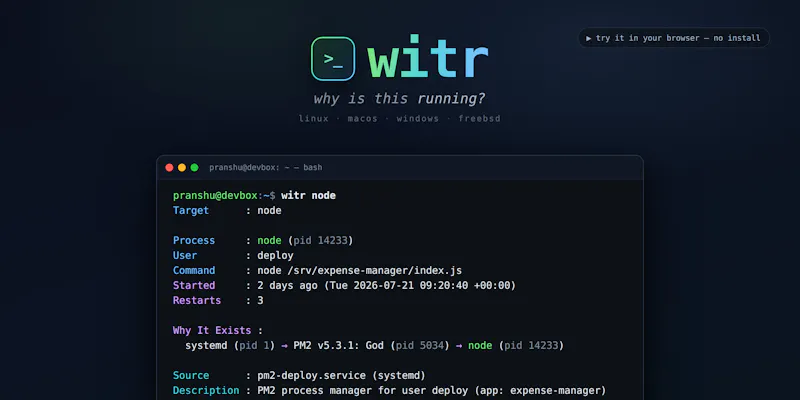The image size is (800, 400).
Task: Click the witr terminal prompt logo icon
Action: 333,59
